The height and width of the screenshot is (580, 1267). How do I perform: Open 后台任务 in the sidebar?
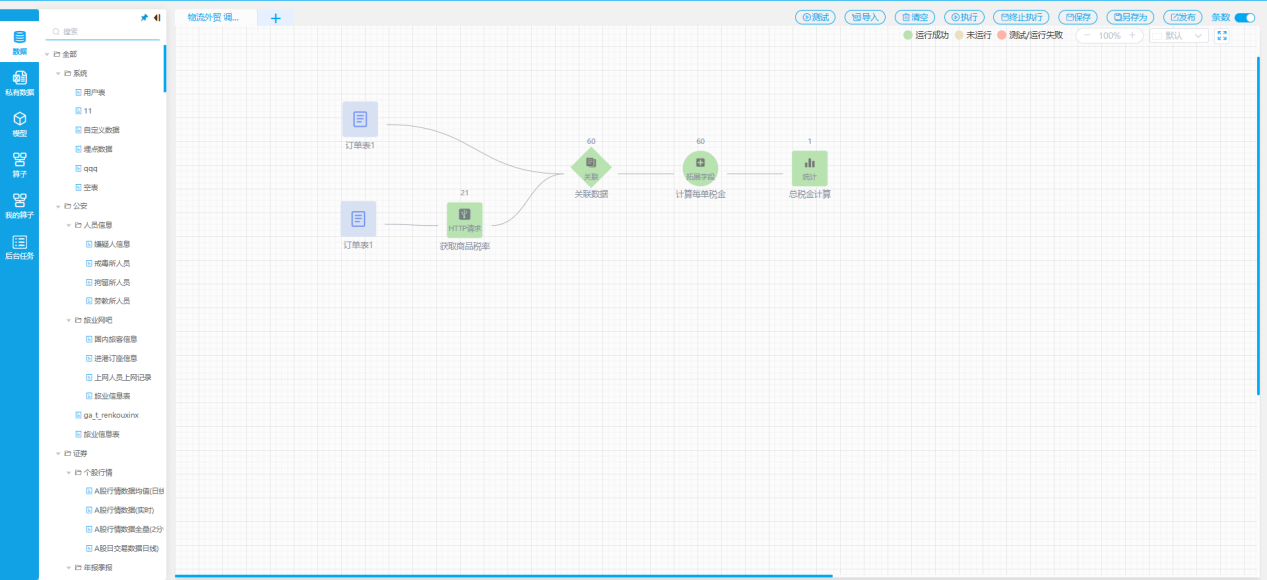point(19,247)
